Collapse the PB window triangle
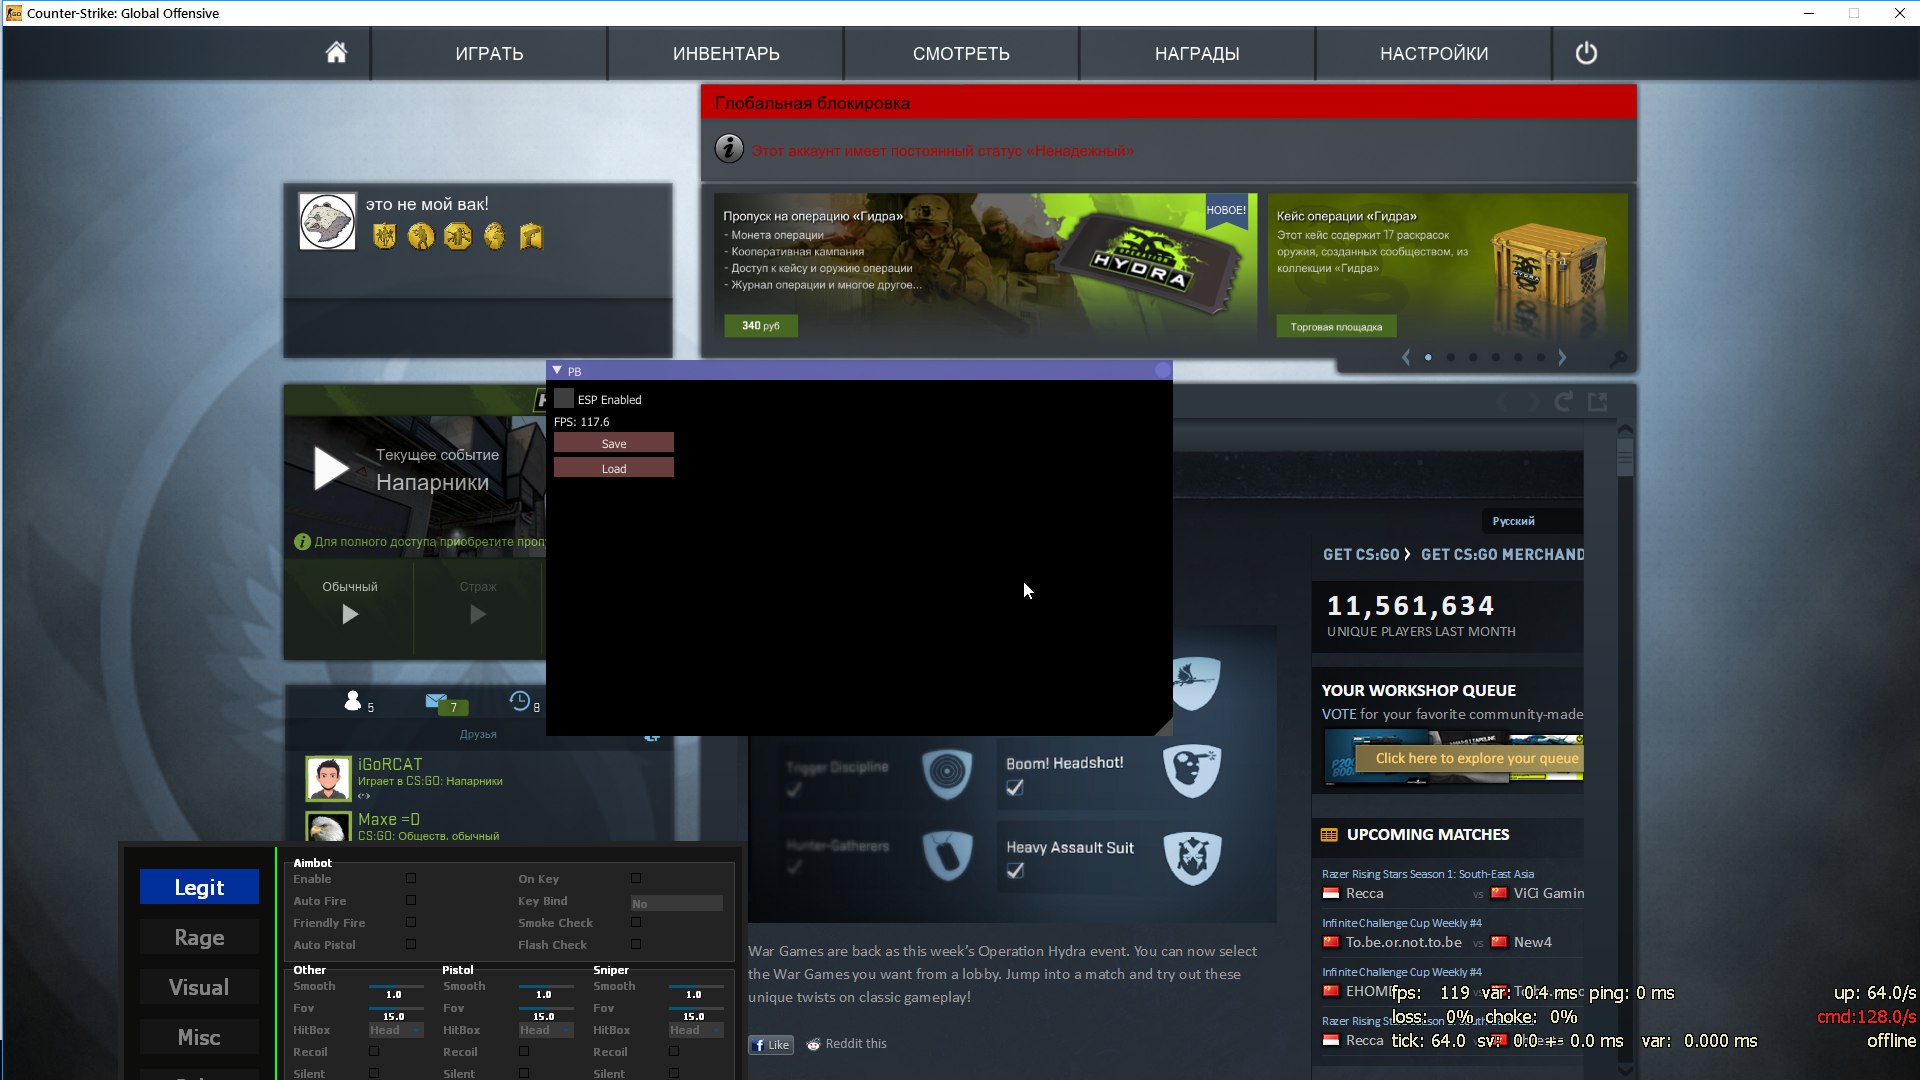The image size is (1920, 1080). tap(557, 370)
